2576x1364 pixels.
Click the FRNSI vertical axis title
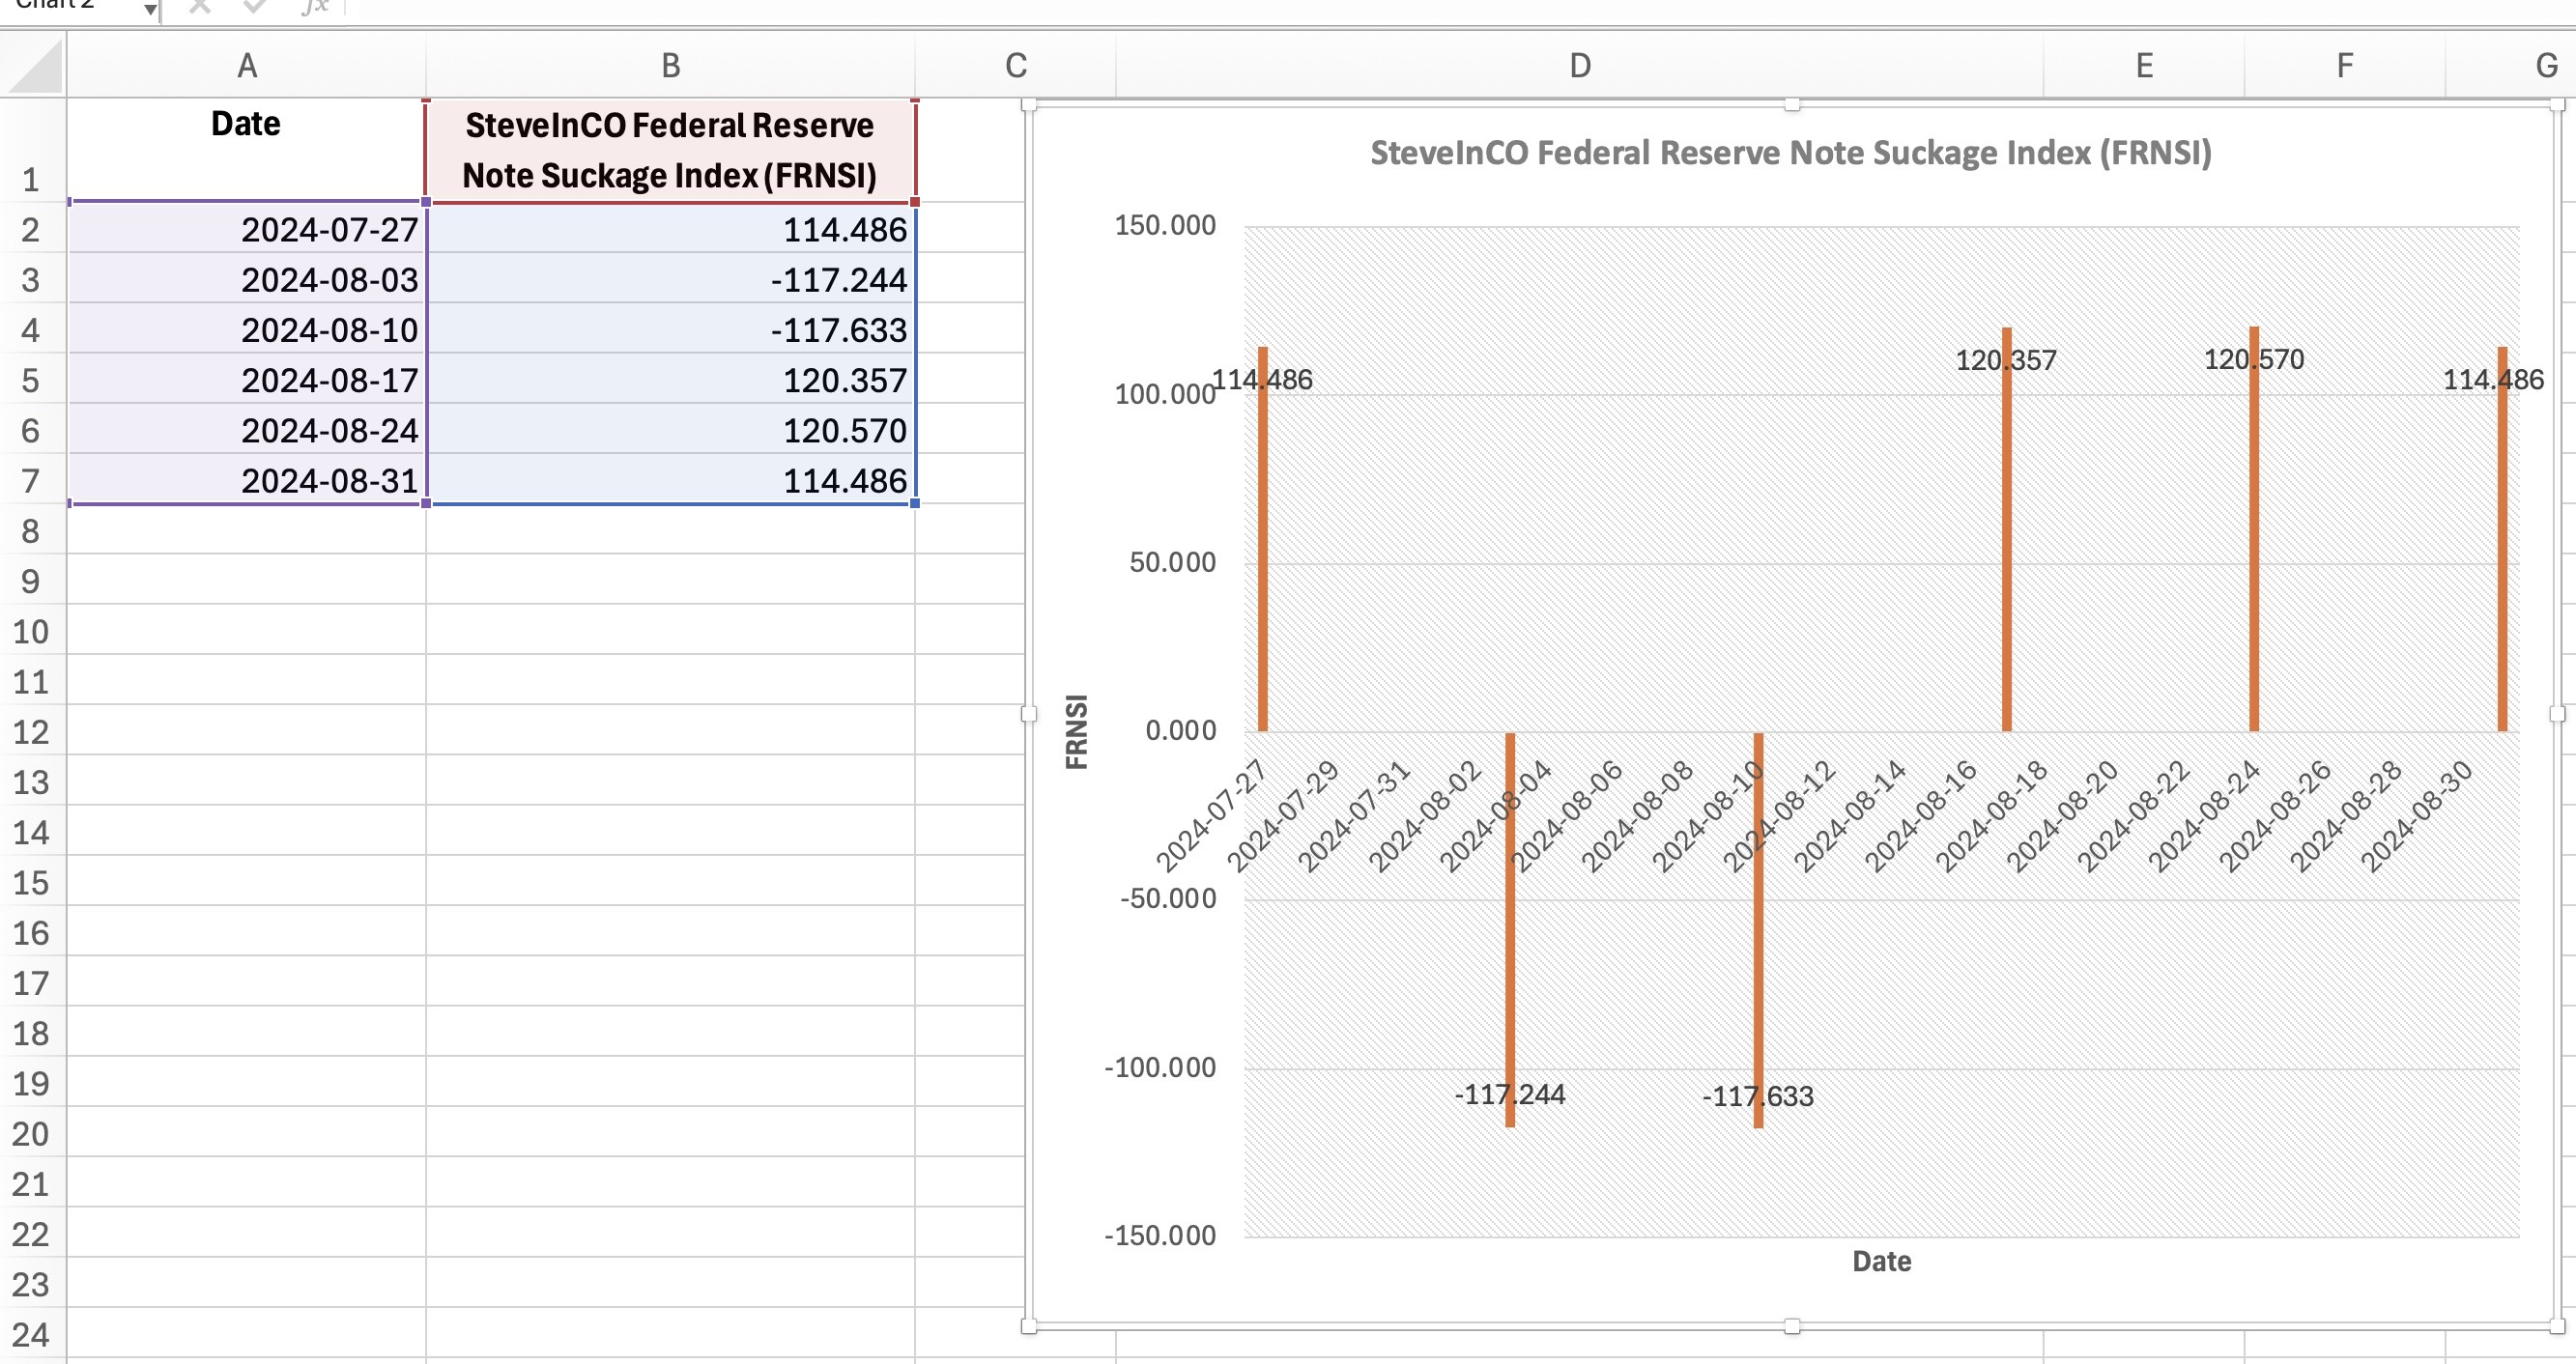(1076, 731)
